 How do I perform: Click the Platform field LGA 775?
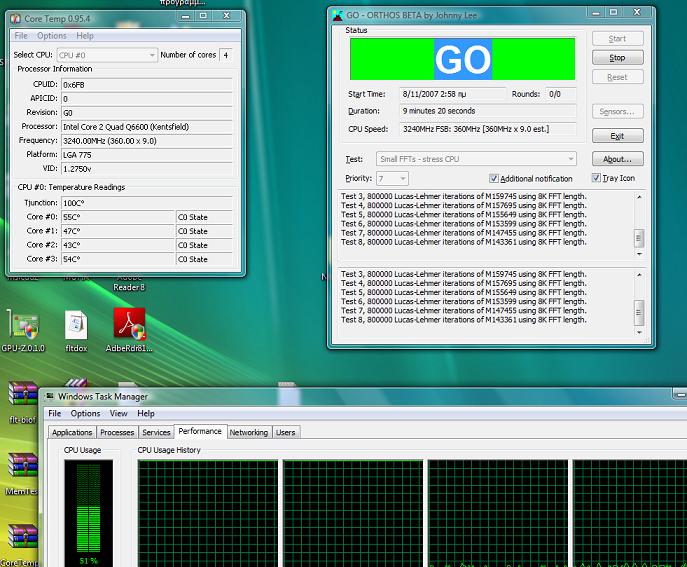click(x=146, y=155)
